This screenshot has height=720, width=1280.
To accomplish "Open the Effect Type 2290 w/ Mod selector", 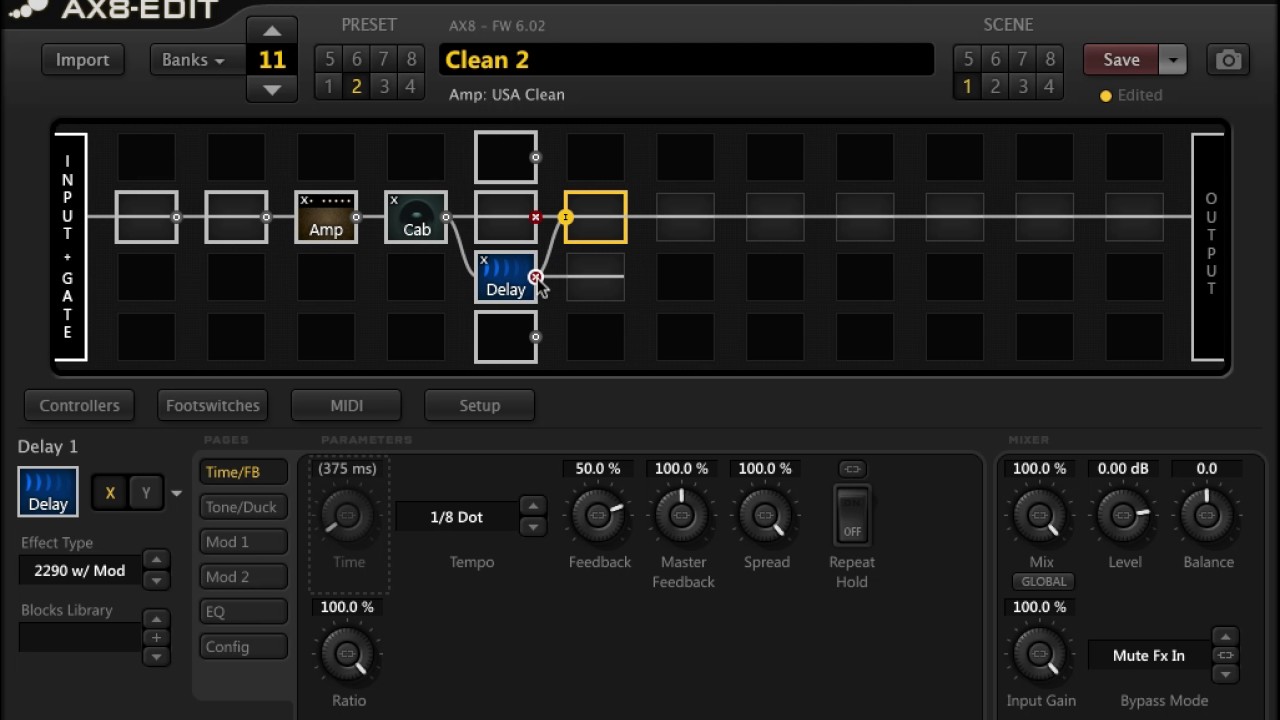I will click(x=80, y=571).
